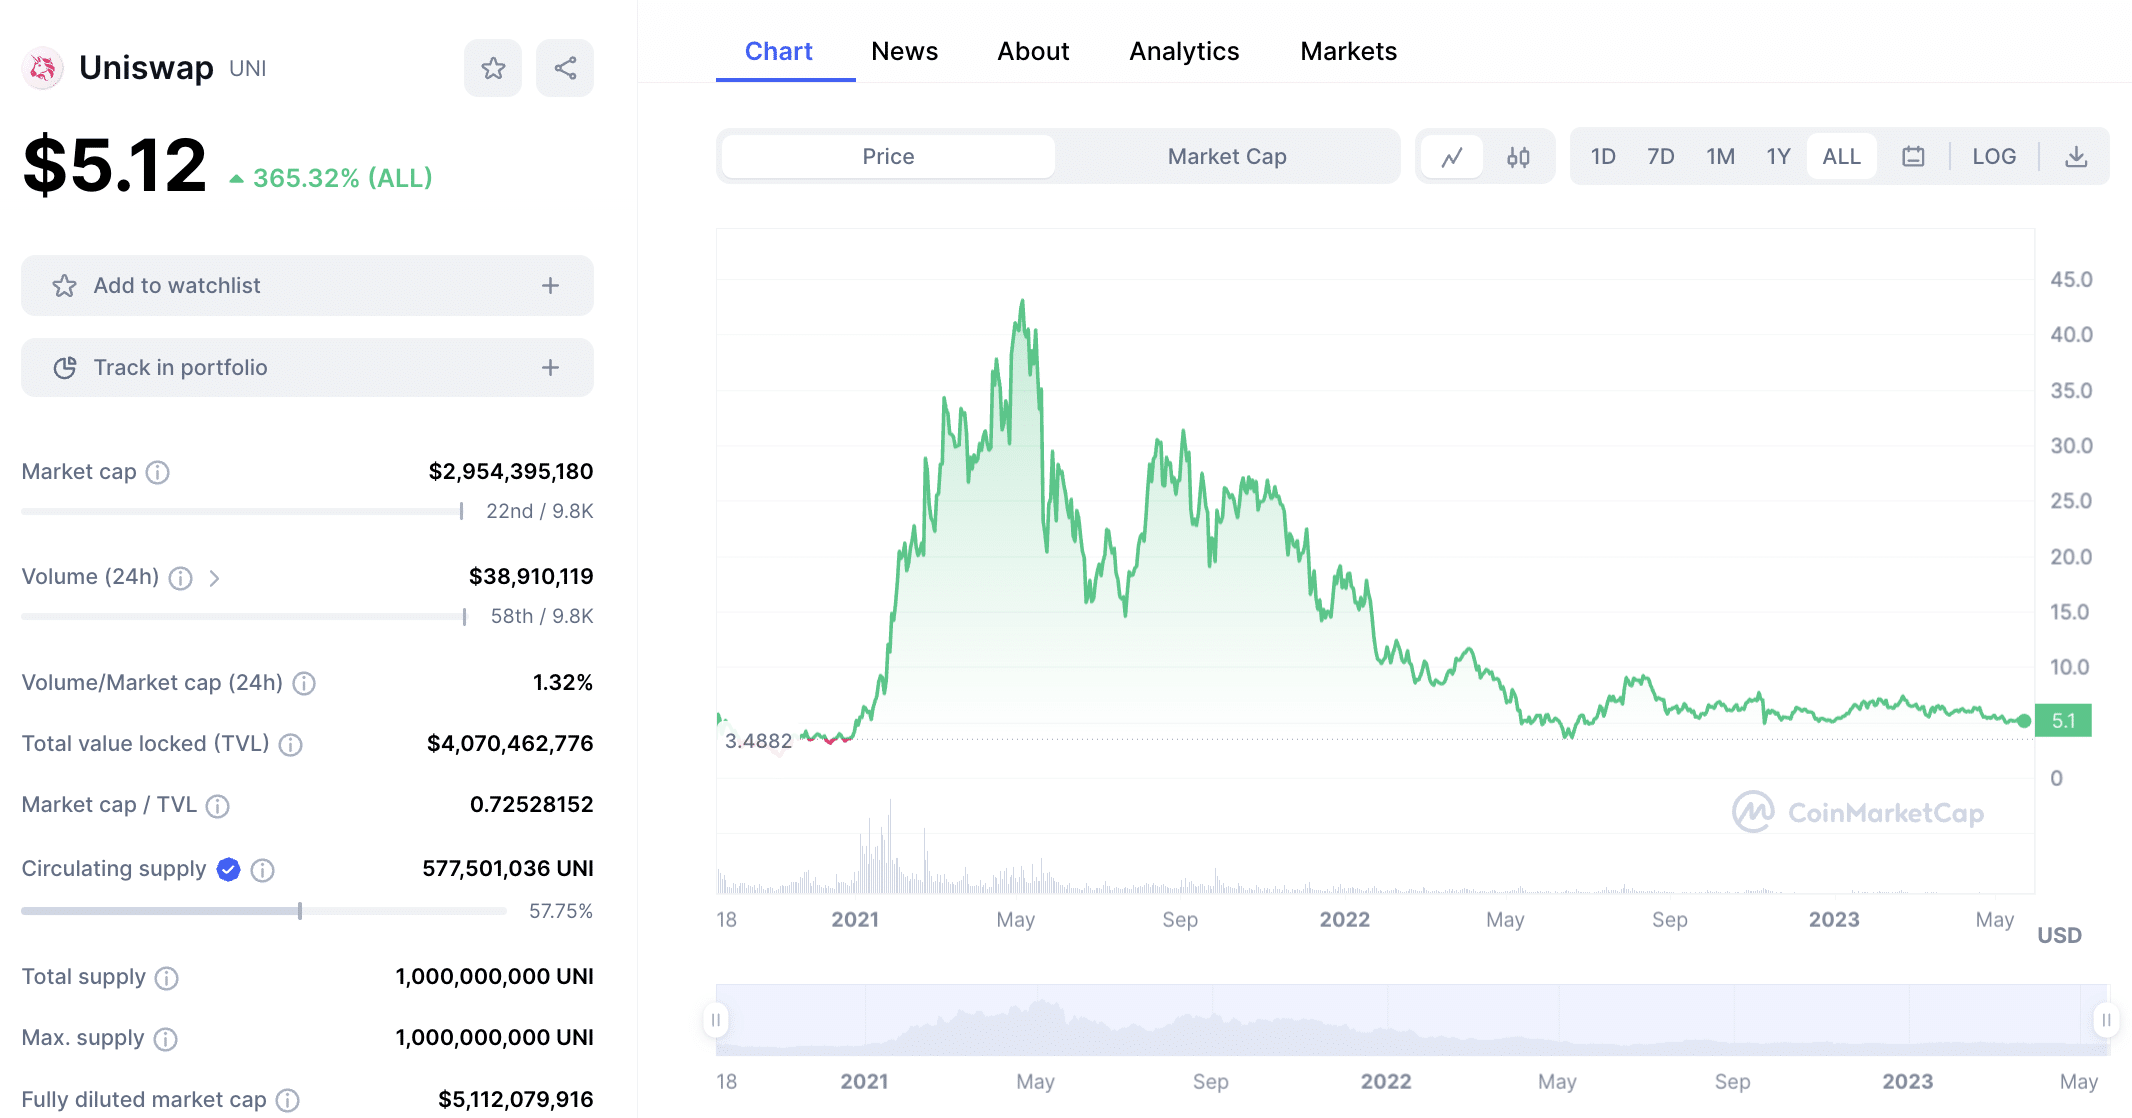Click the share icon button
2132x1118 pixels.
(565, 68)
